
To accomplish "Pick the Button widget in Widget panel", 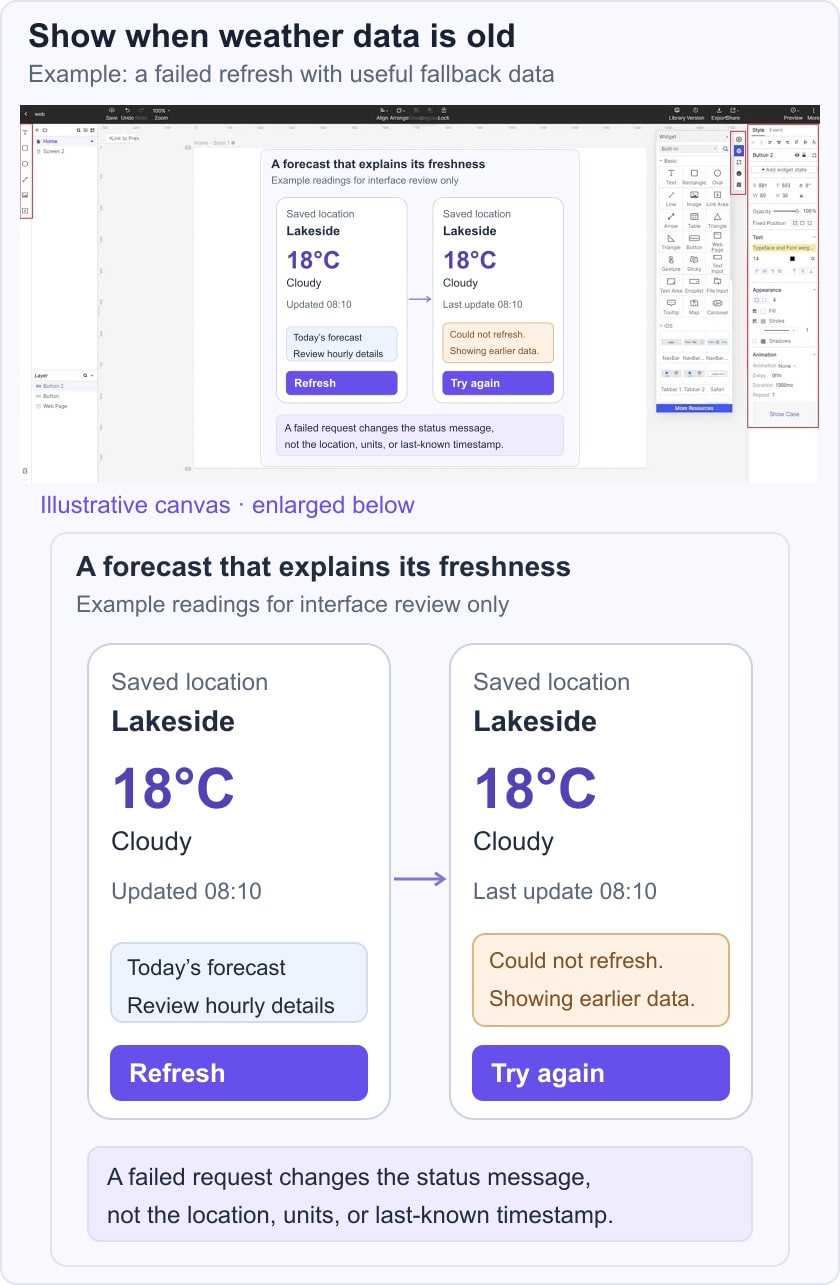I will pos(694,242).
